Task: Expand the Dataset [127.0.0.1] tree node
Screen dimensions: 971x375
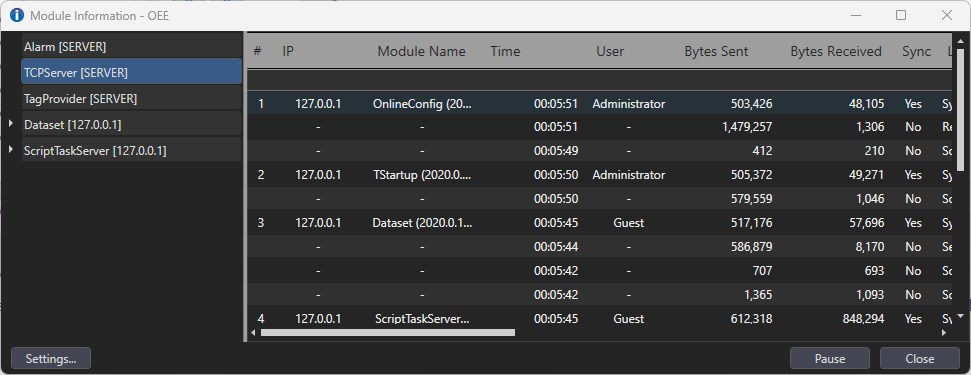Action: click(11, 124)
